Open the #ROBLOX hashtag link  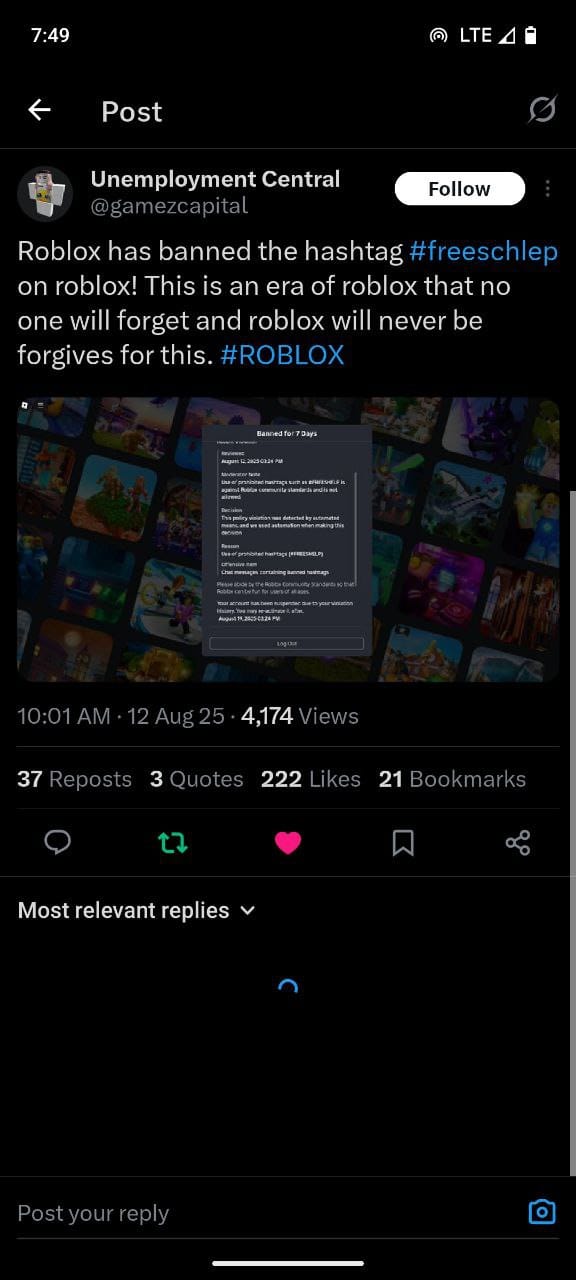point(282,354)
